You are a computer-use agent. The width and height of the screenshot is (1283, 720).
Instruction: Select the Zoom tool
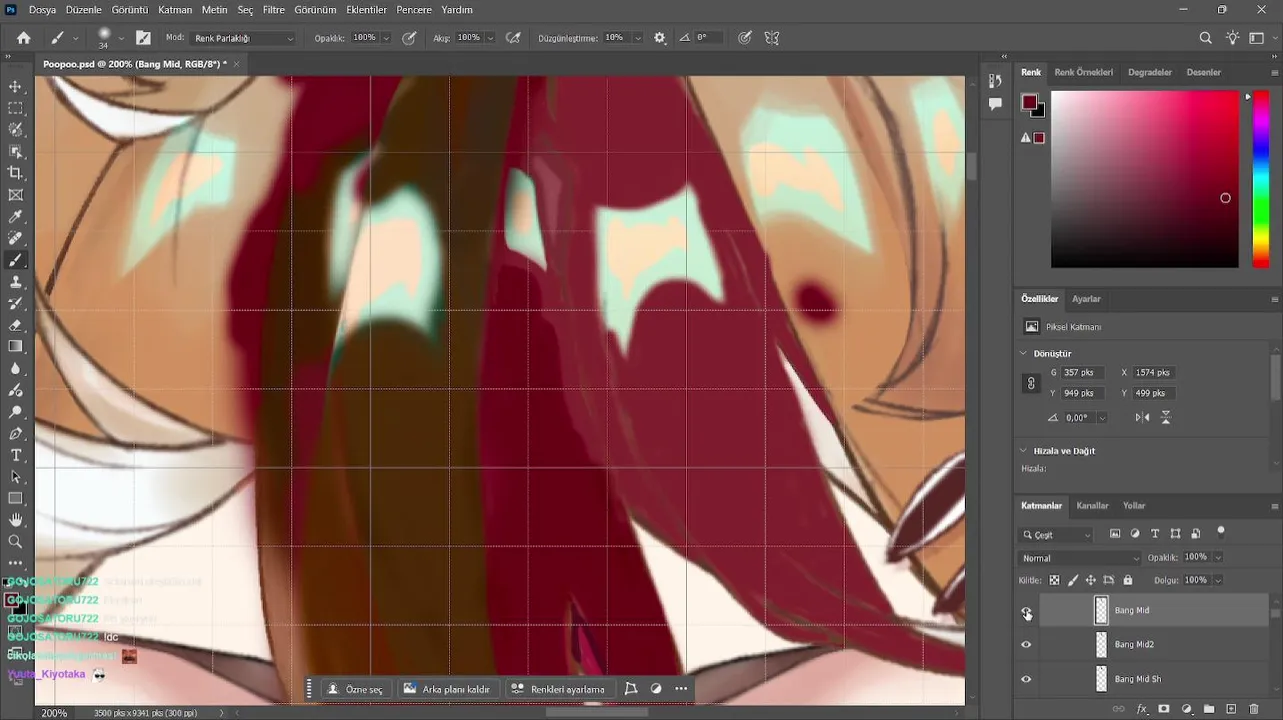(16, 542)
